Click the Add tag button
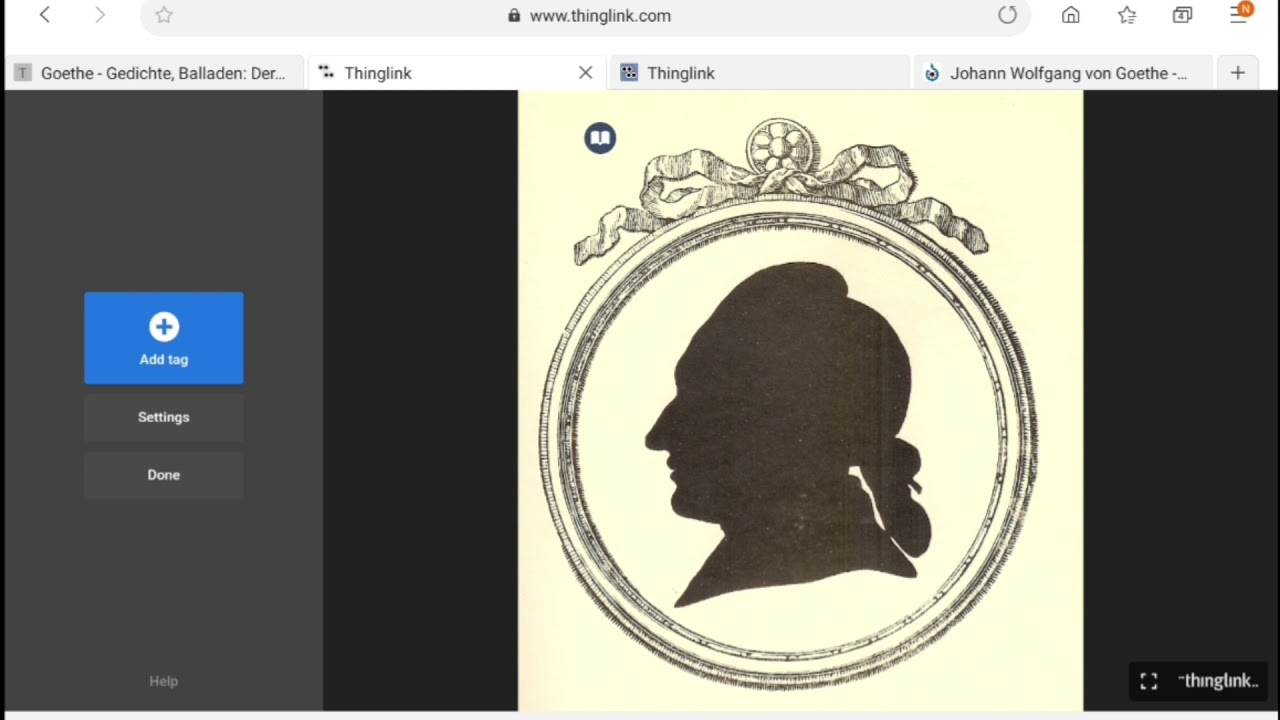1280x720 pixels. tap(164, 338)
